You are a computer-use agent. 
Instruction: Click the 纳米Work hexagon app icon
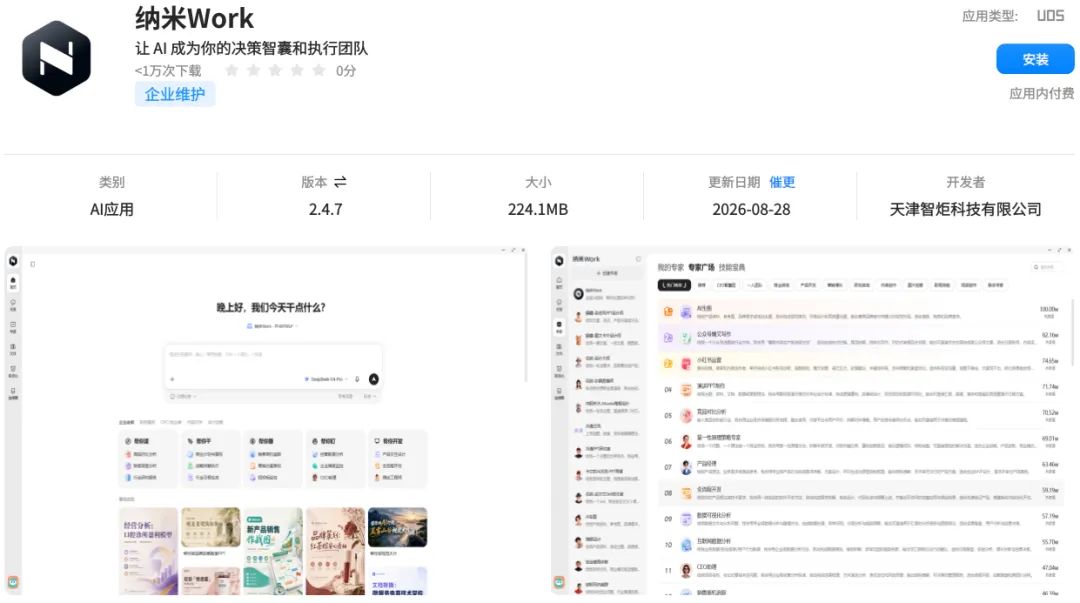(x=56, y=58)
